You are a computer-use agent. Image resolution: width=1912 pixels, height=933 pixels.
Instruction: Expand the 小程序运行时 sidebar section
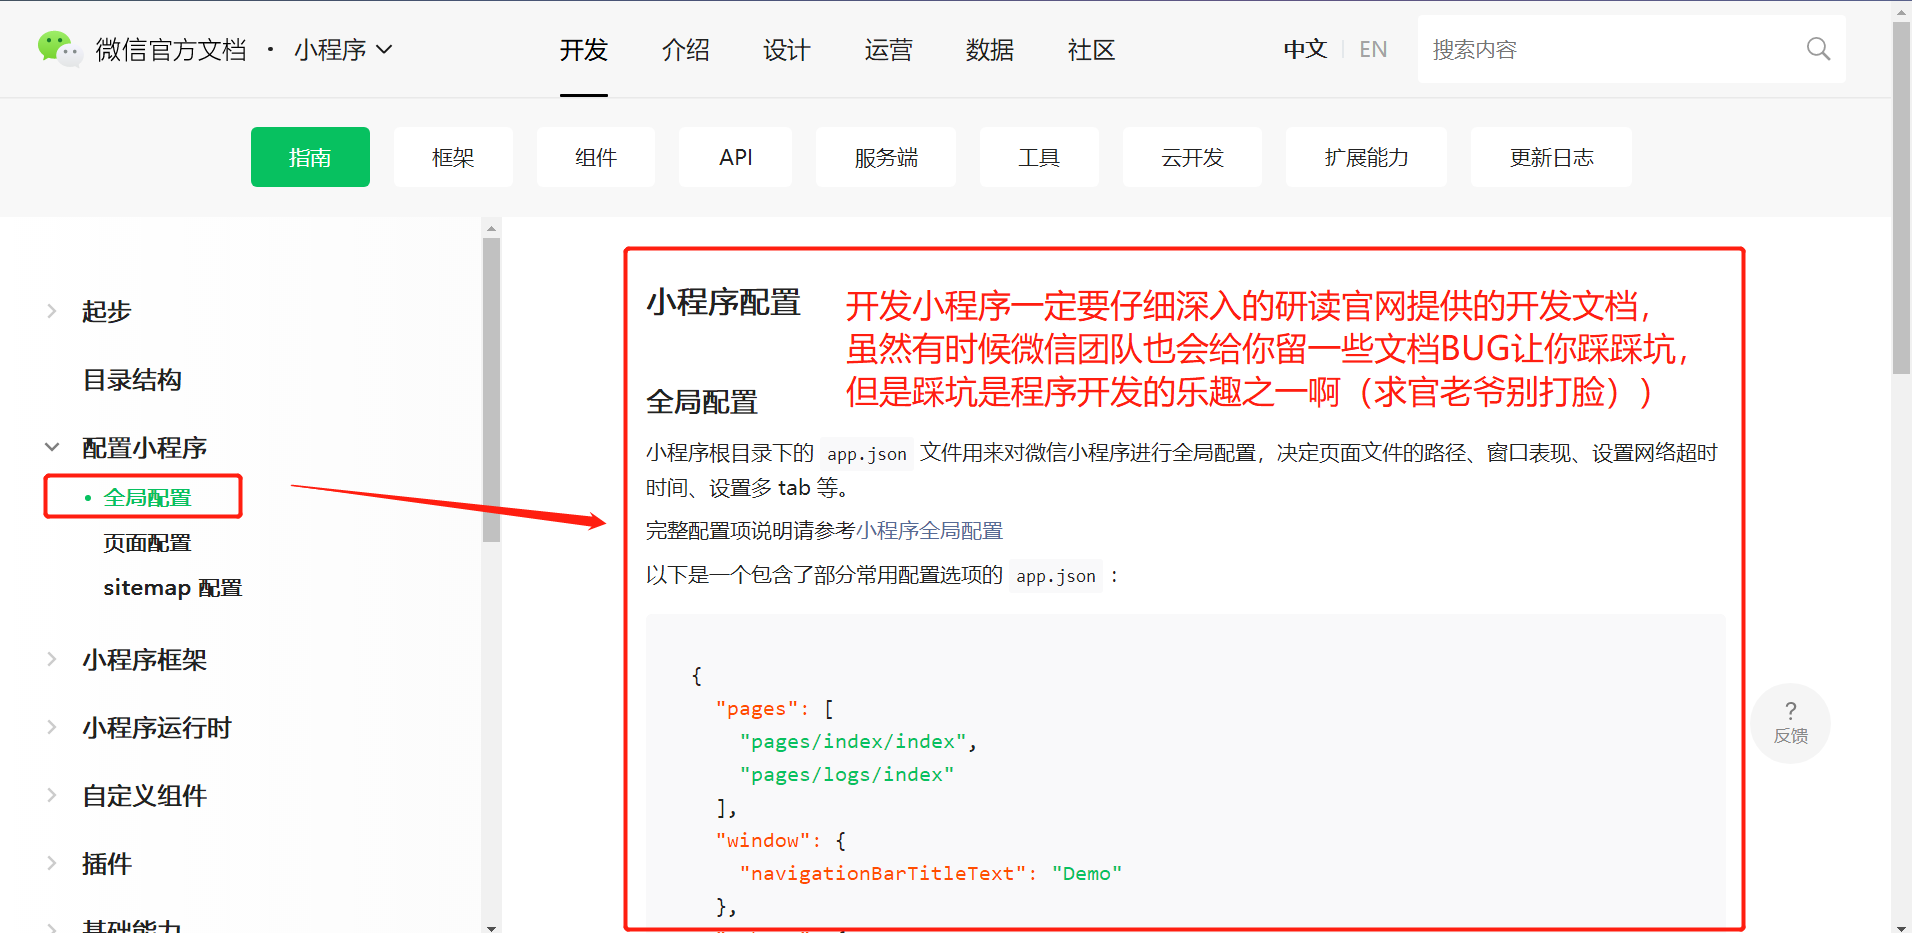click(52, 727)
